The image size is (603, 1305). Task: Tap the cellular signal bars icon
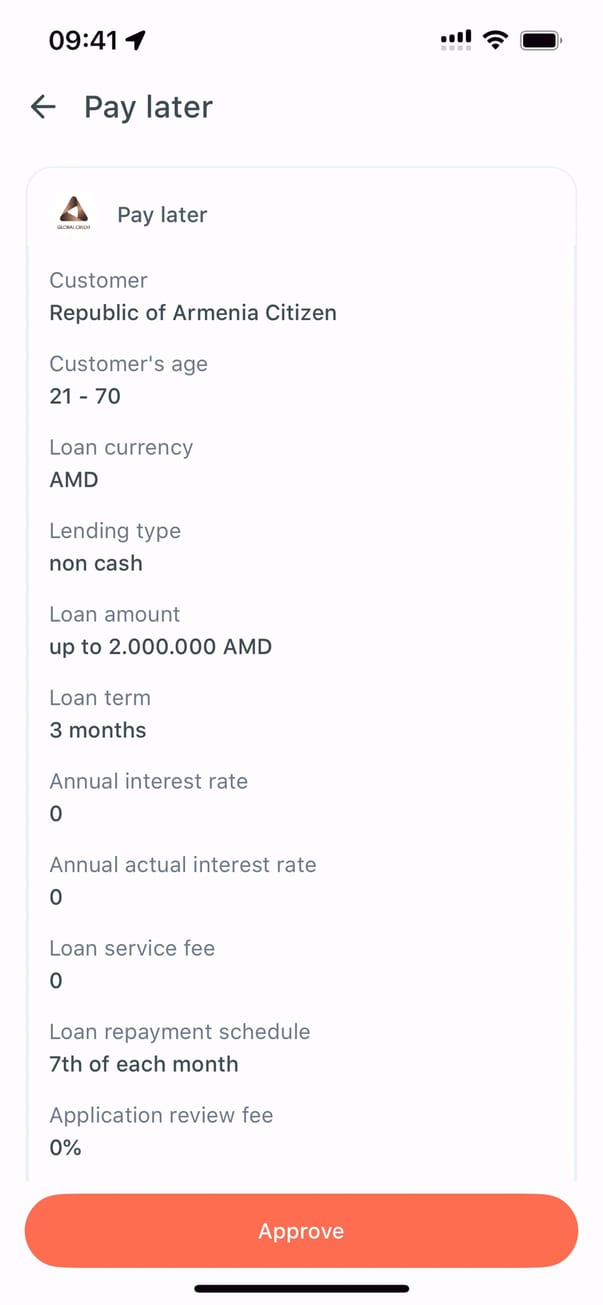tap(456, 40)
